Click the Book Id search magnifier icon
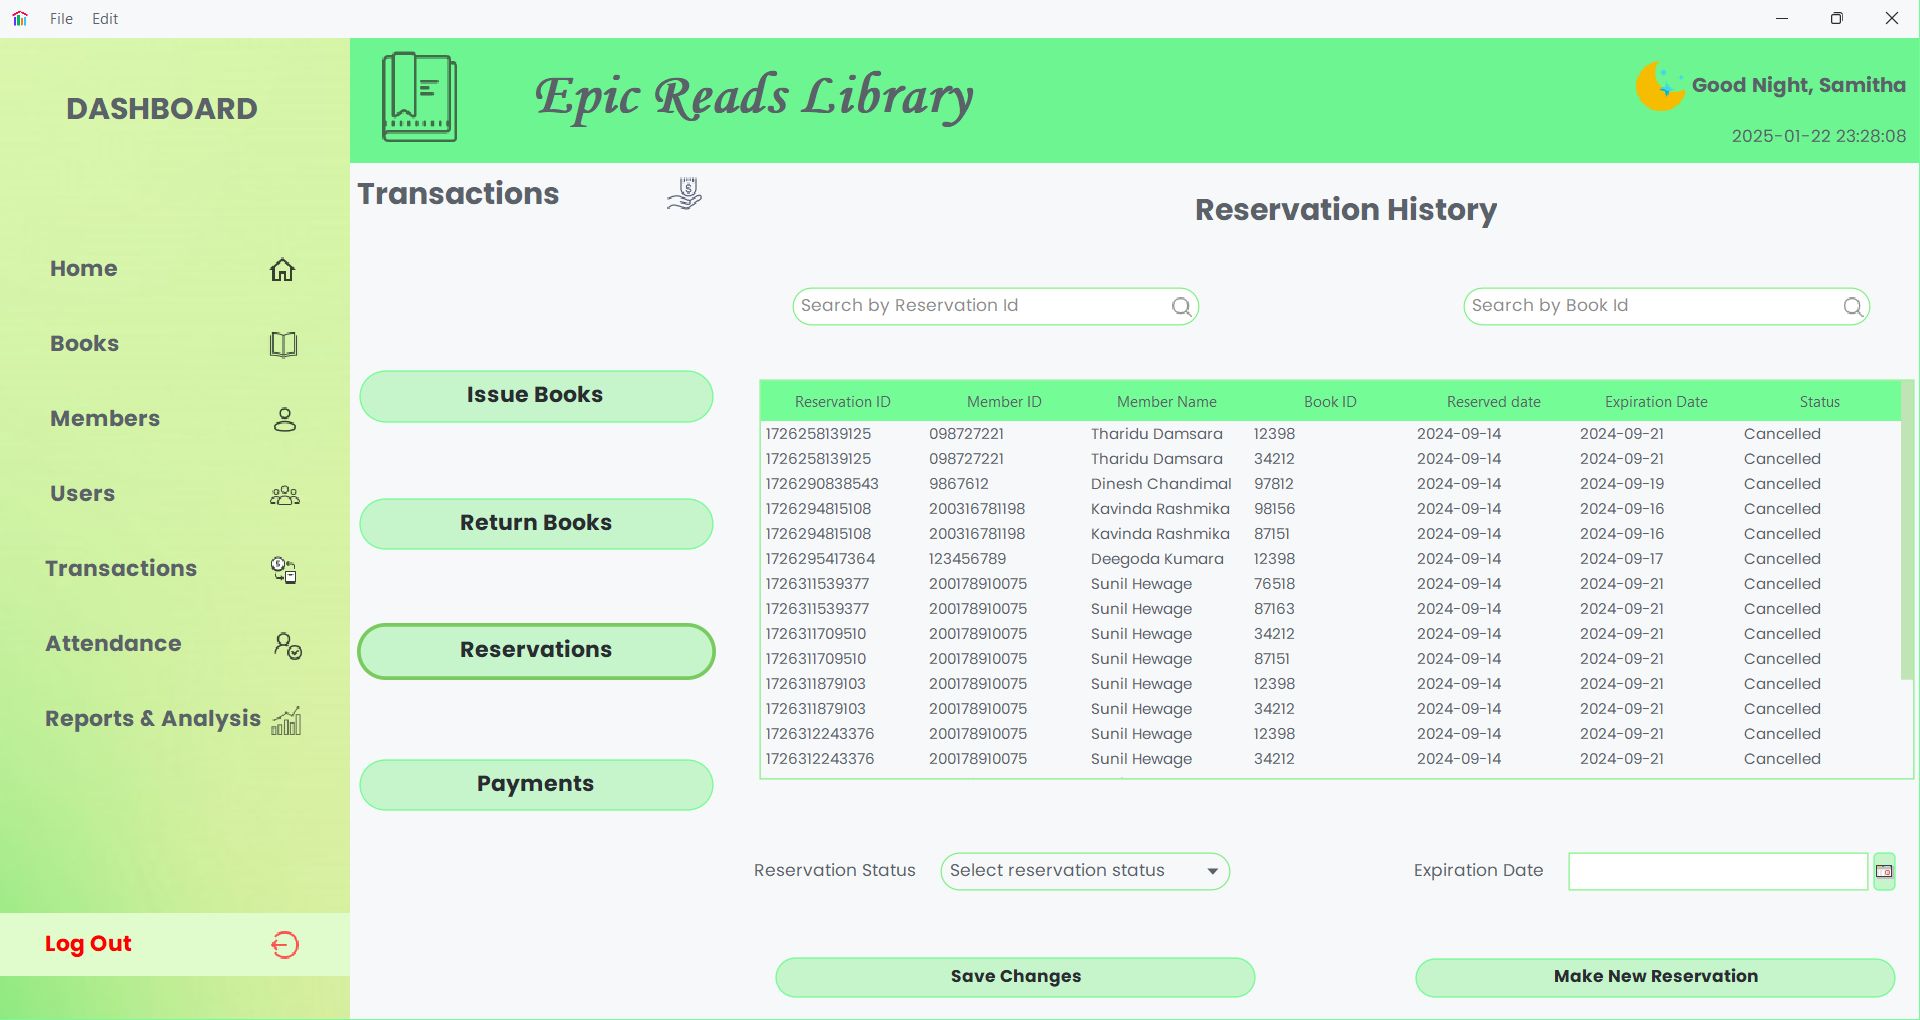 [1852, 307]
